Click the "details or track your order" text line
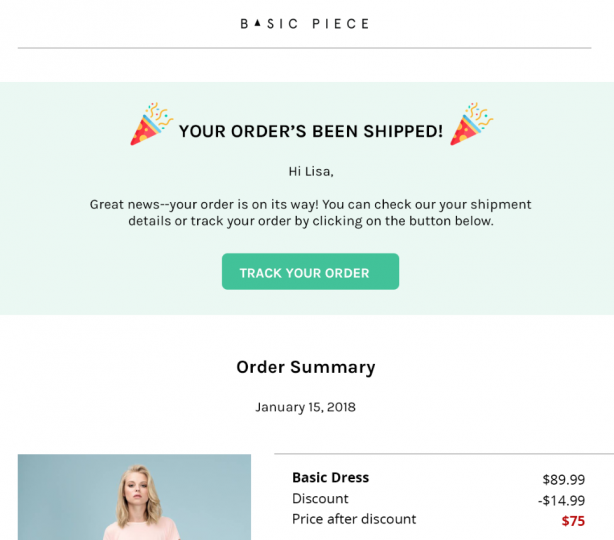This screenshot has width=614, height=540. point(310,221)
